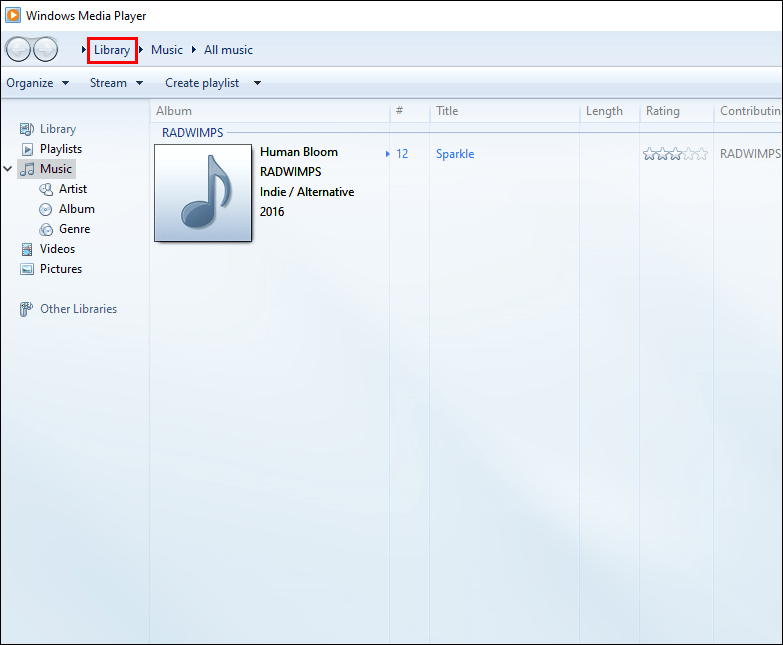
Task: Open the Pictures icon in the sidebar
Action: pyautogui.click(x=27, y=269)
